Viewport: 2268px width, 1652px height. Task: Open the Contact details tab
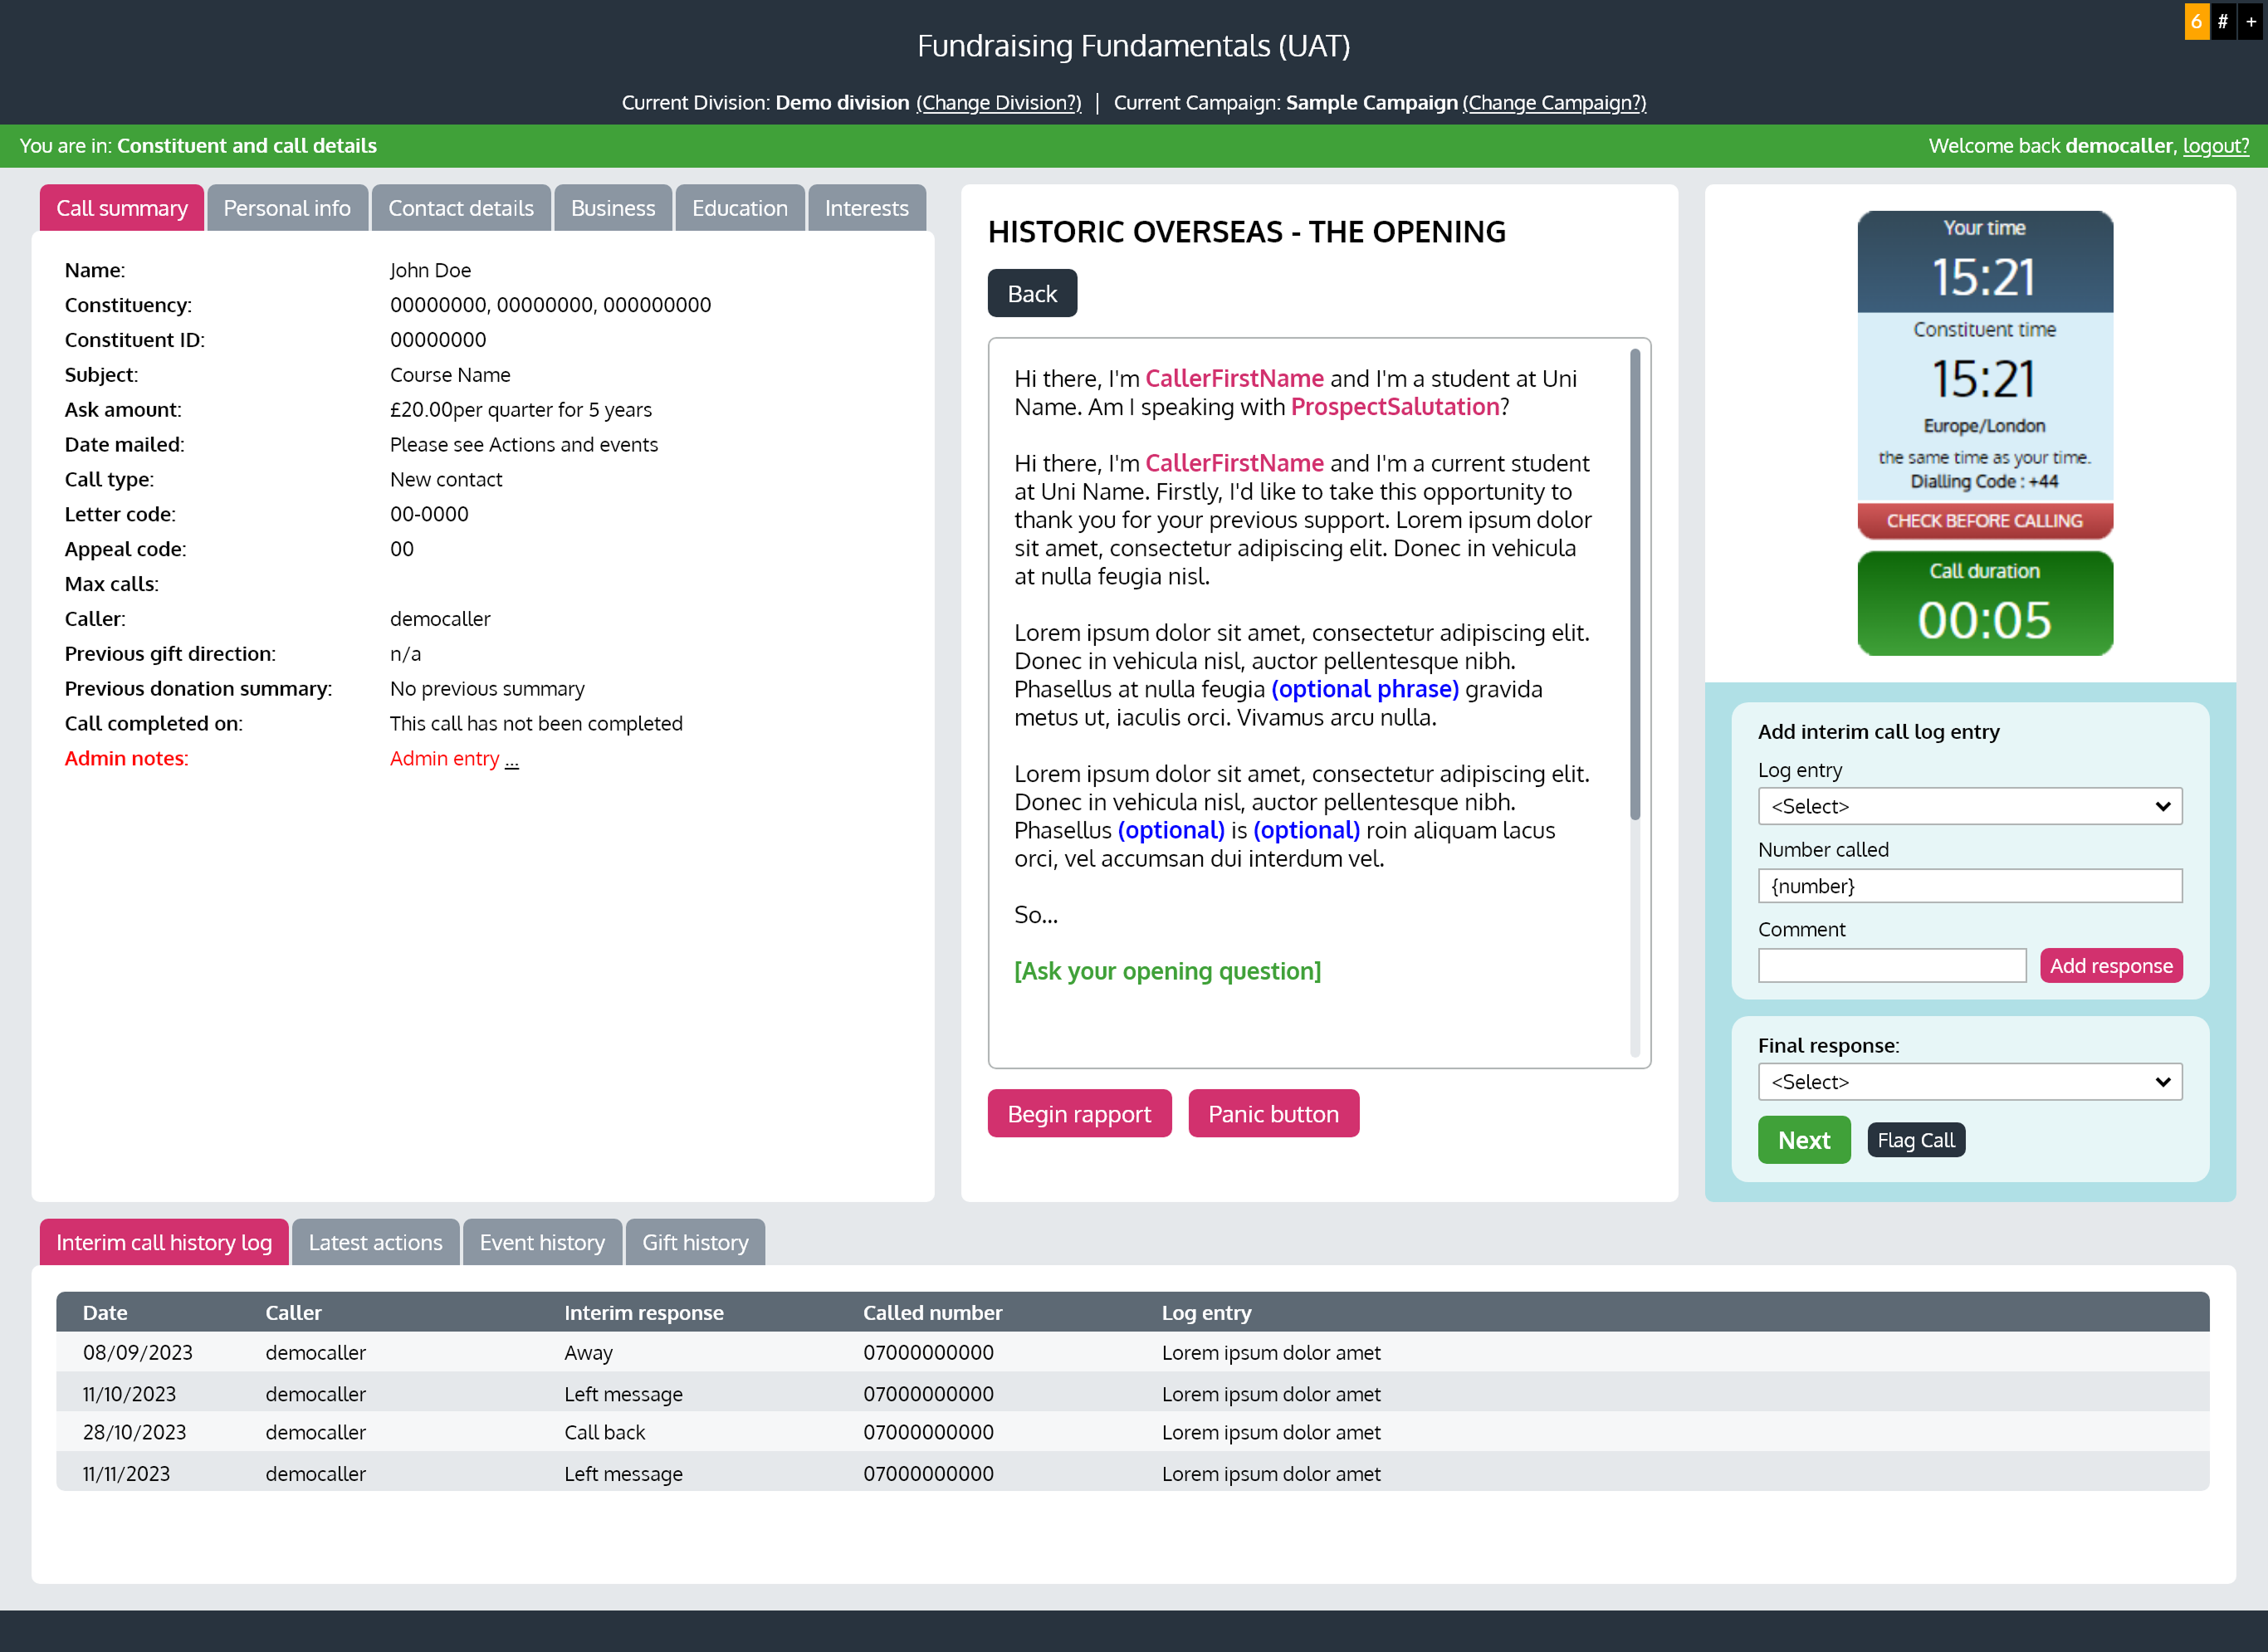click(x=460, y=208)
